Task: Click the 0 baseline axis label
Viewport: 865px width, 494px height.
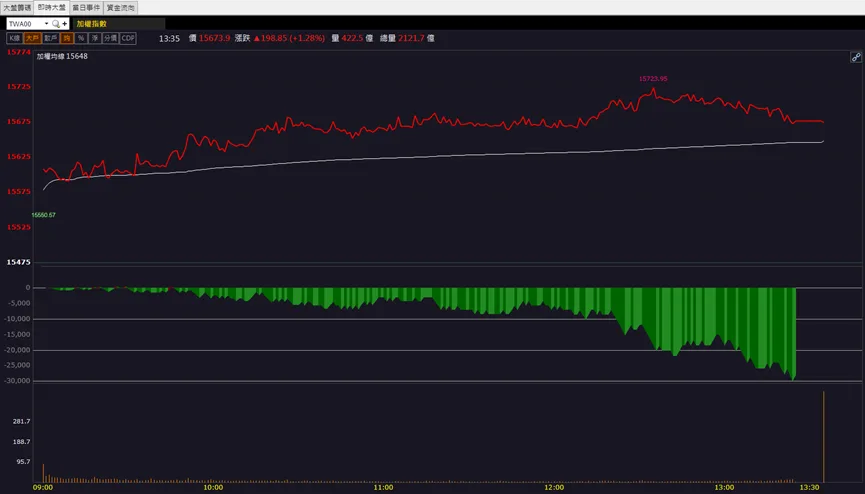Action: coord(28,287)
